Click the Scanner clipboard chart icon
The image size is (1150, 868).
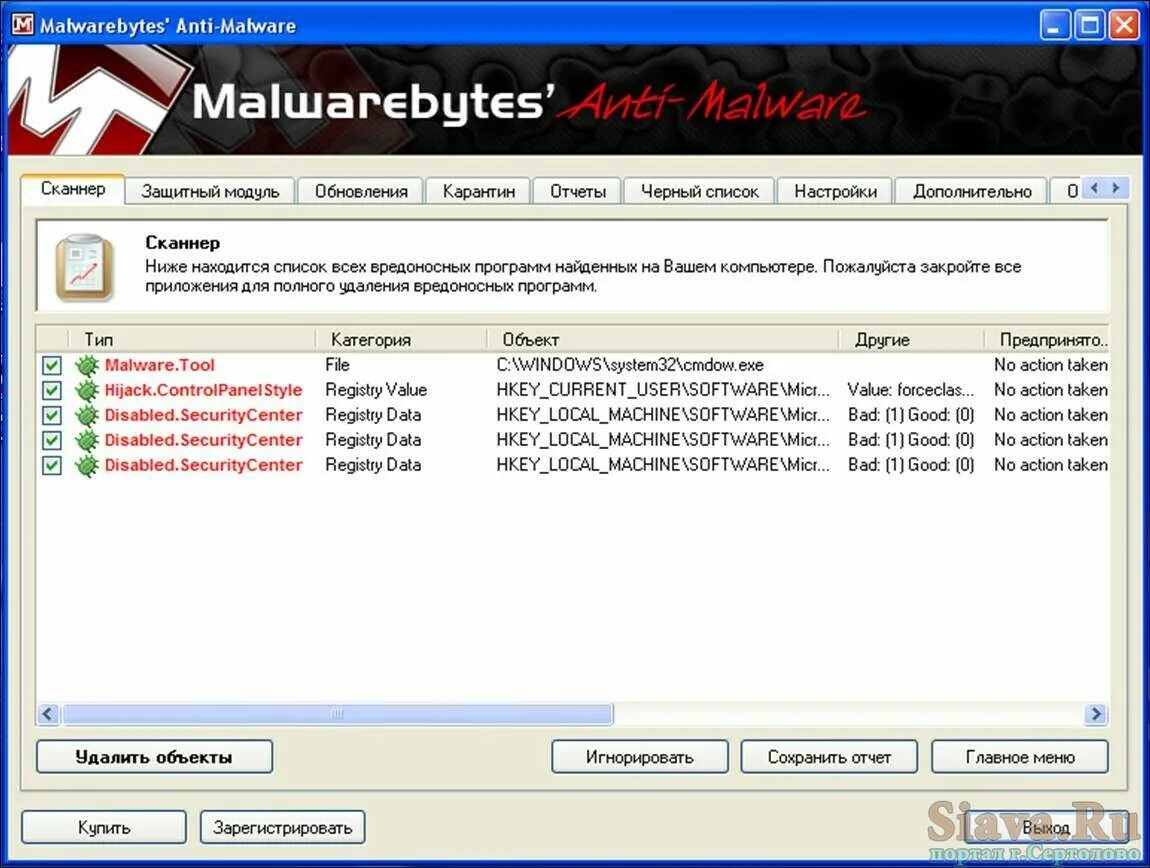pos(84,268)
